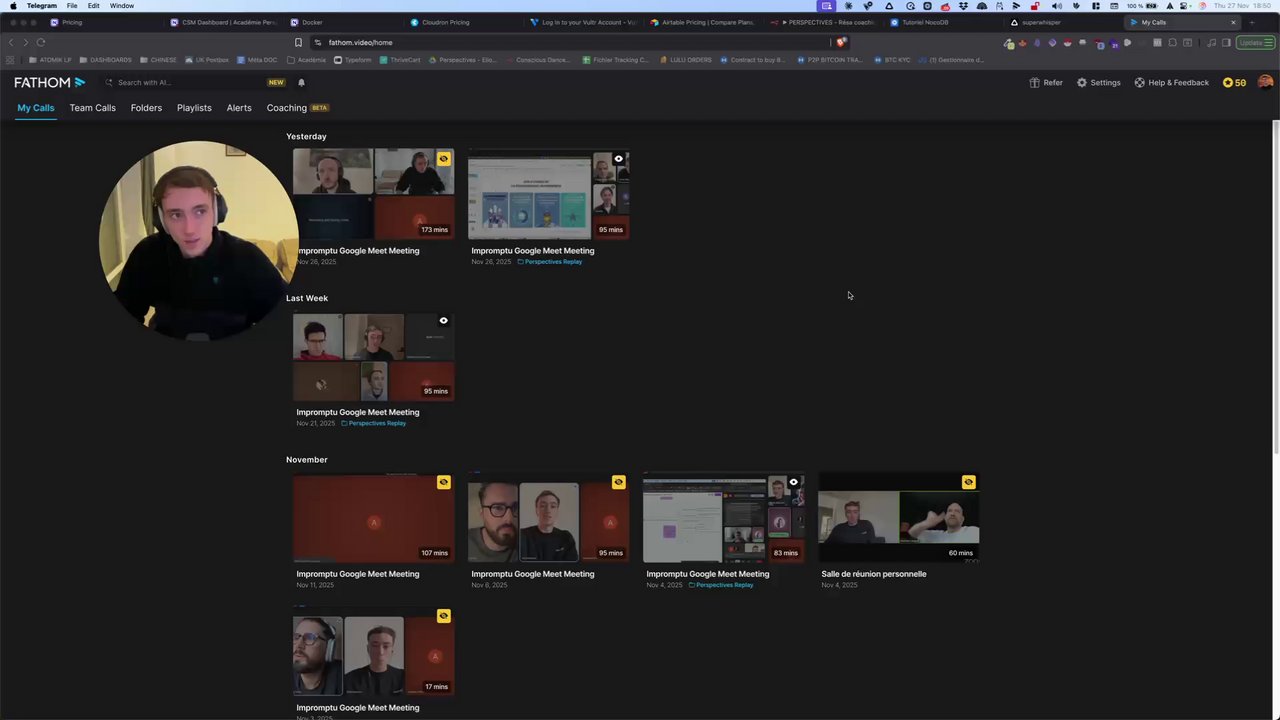Close the My Calls browser tab
Screen dimensions: 1280x720
(1233, 22)
